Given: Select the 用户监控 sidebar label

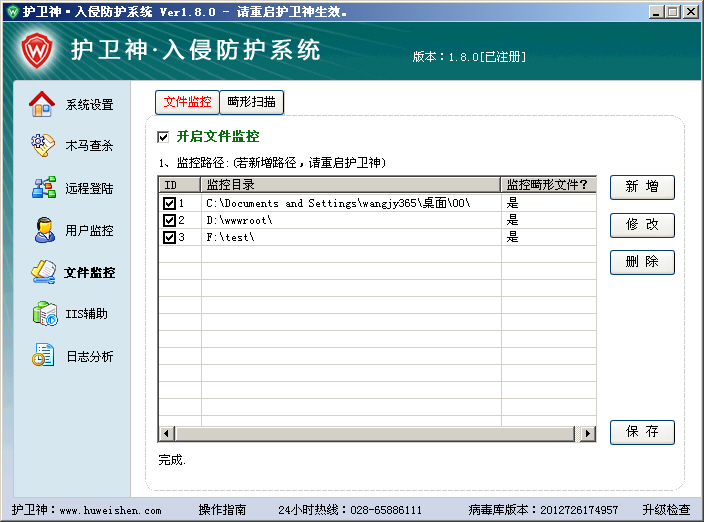Looking at the screenshot, I should 89,230.
